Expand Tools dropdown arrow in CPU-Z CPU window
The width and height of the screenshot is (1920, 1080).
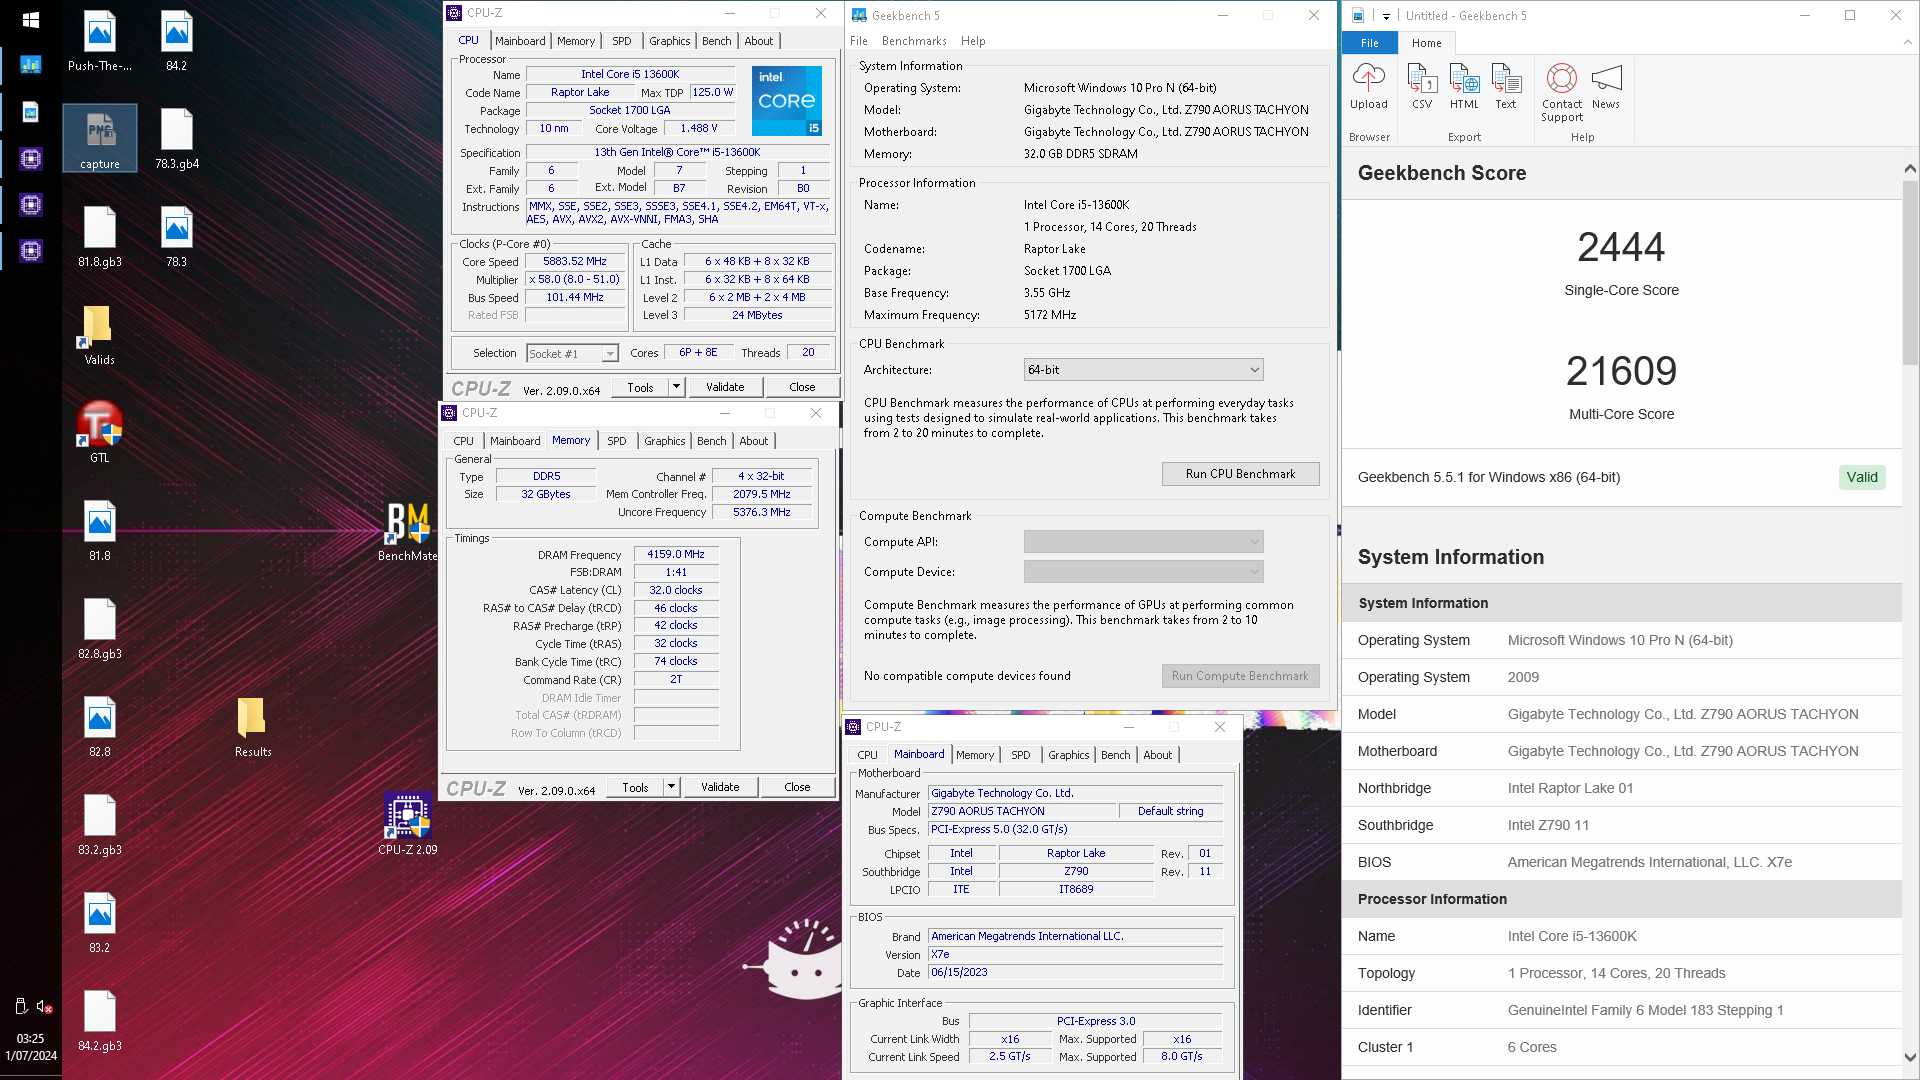tap(676, 387)
